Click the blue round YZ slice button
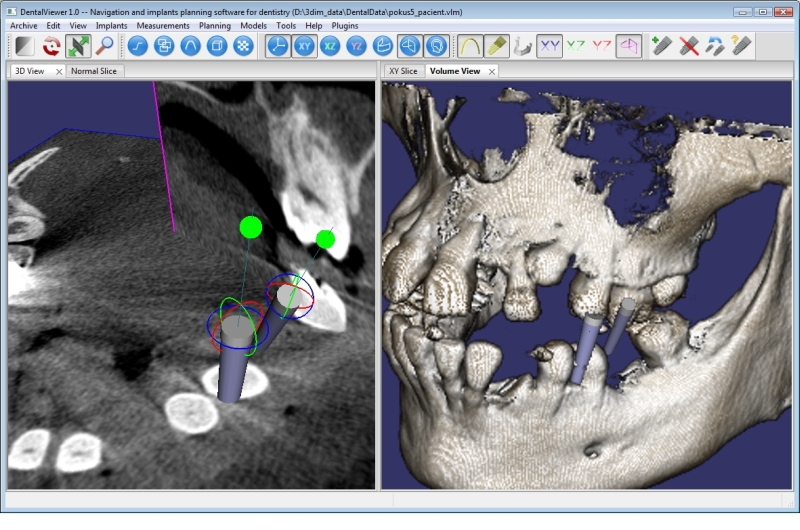Image resolution: width=800 pixels, height=530 pixels. (357, 46)
